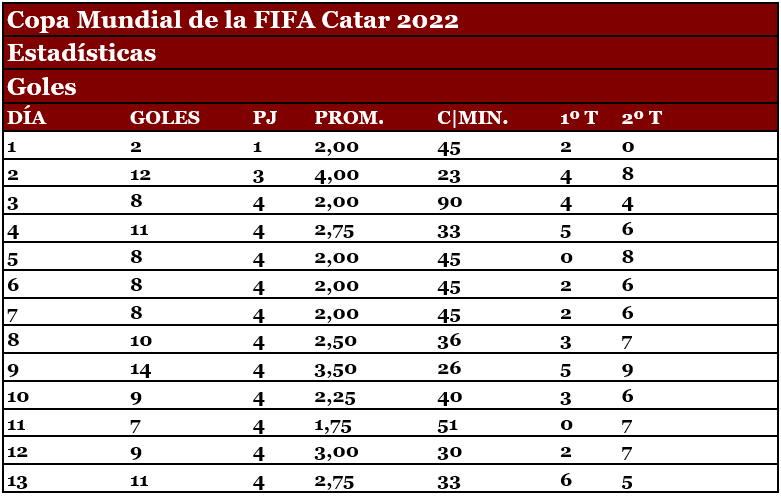Click the 23 value in C|MIN. column
This screenshot has width=781, height=498.
click(x=450, y=175)
